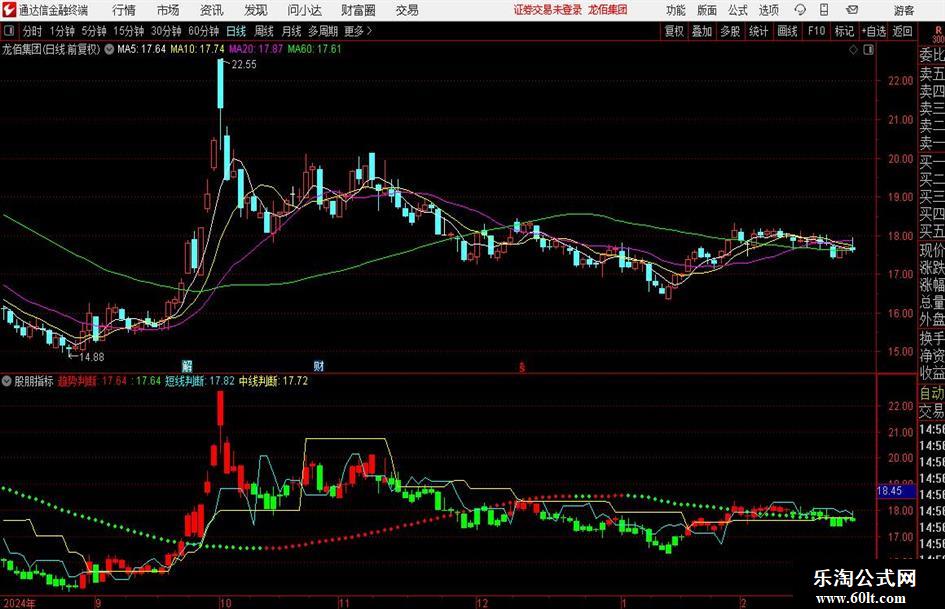Open 多周期 multi-period view
Screen dimensions: 945x609
[322, 31]
